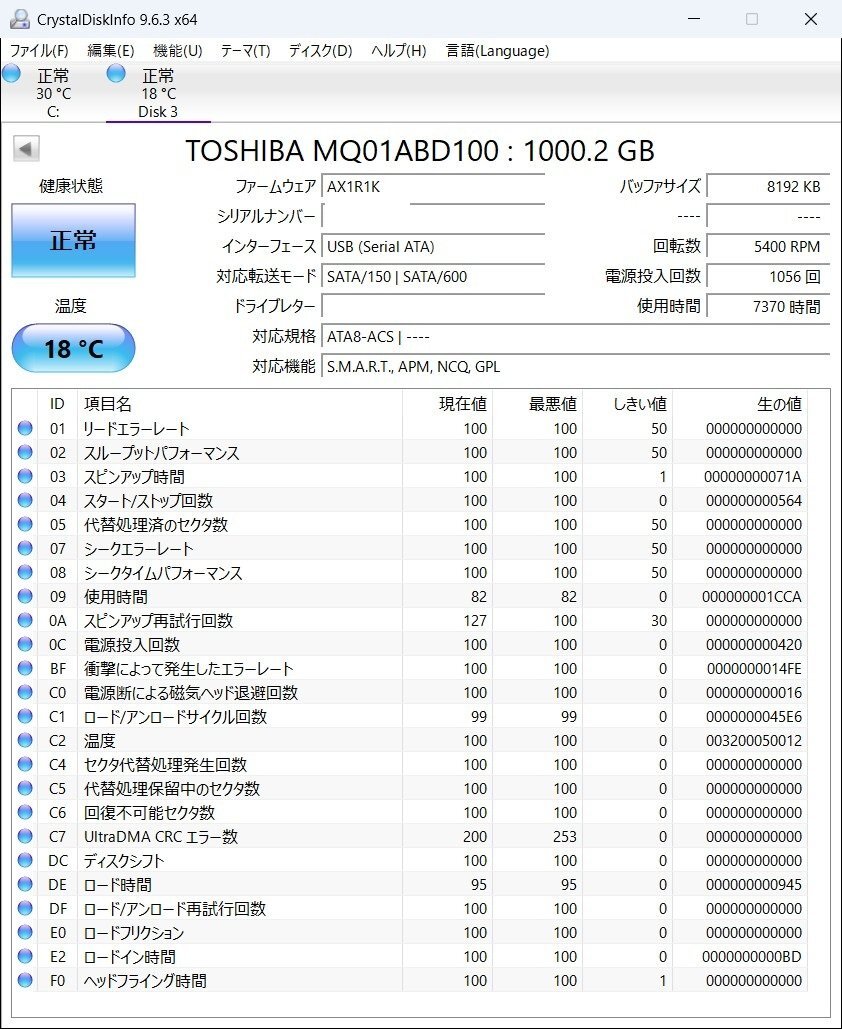Click status orb in row C2 温度
Viewport: 842px width, 1029px height.
click(x=25, y=740)
